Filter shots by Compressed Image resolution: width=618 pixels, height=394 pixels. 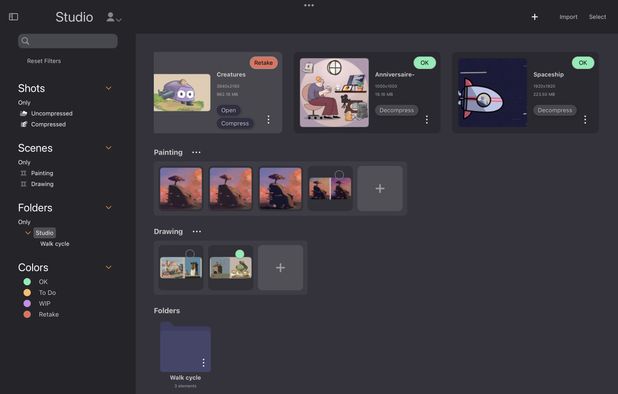[x=43, y=125]
